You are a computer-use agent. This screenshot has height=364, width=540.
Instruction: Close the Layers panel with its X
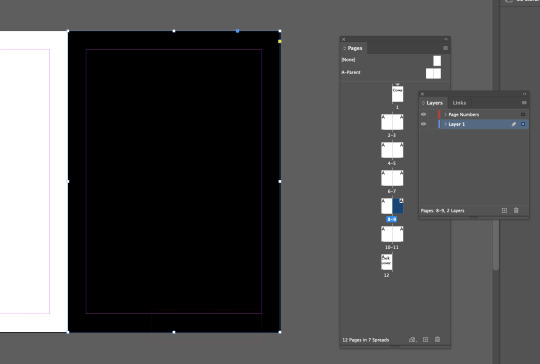click(x=422, y=94)
